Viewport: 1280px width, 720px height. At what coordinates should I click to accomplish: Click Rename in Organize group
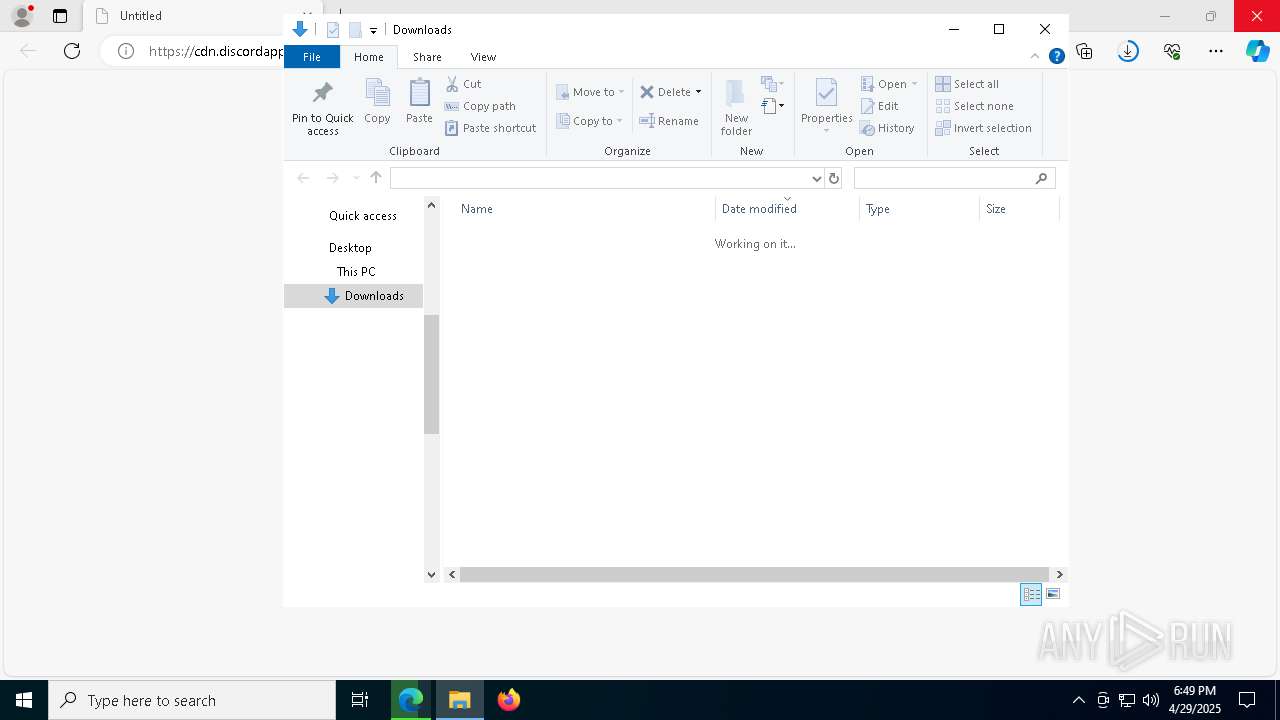point(669,121)
